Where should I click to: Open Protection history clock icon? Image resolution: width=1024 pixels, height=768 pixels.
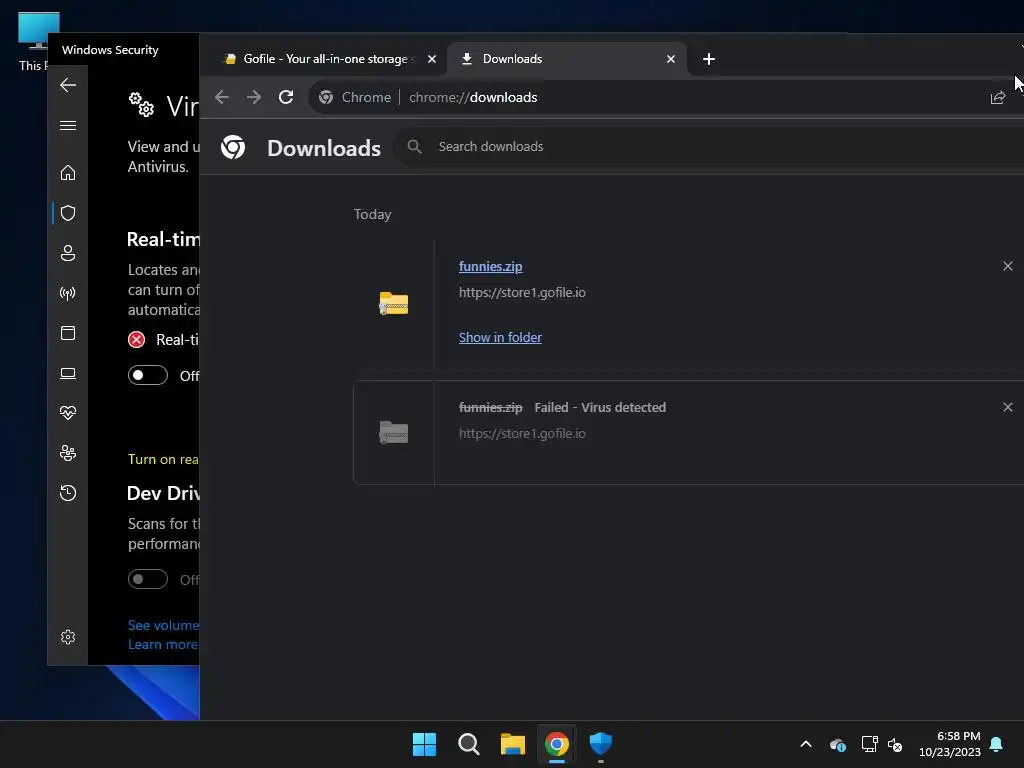point(68,492)
